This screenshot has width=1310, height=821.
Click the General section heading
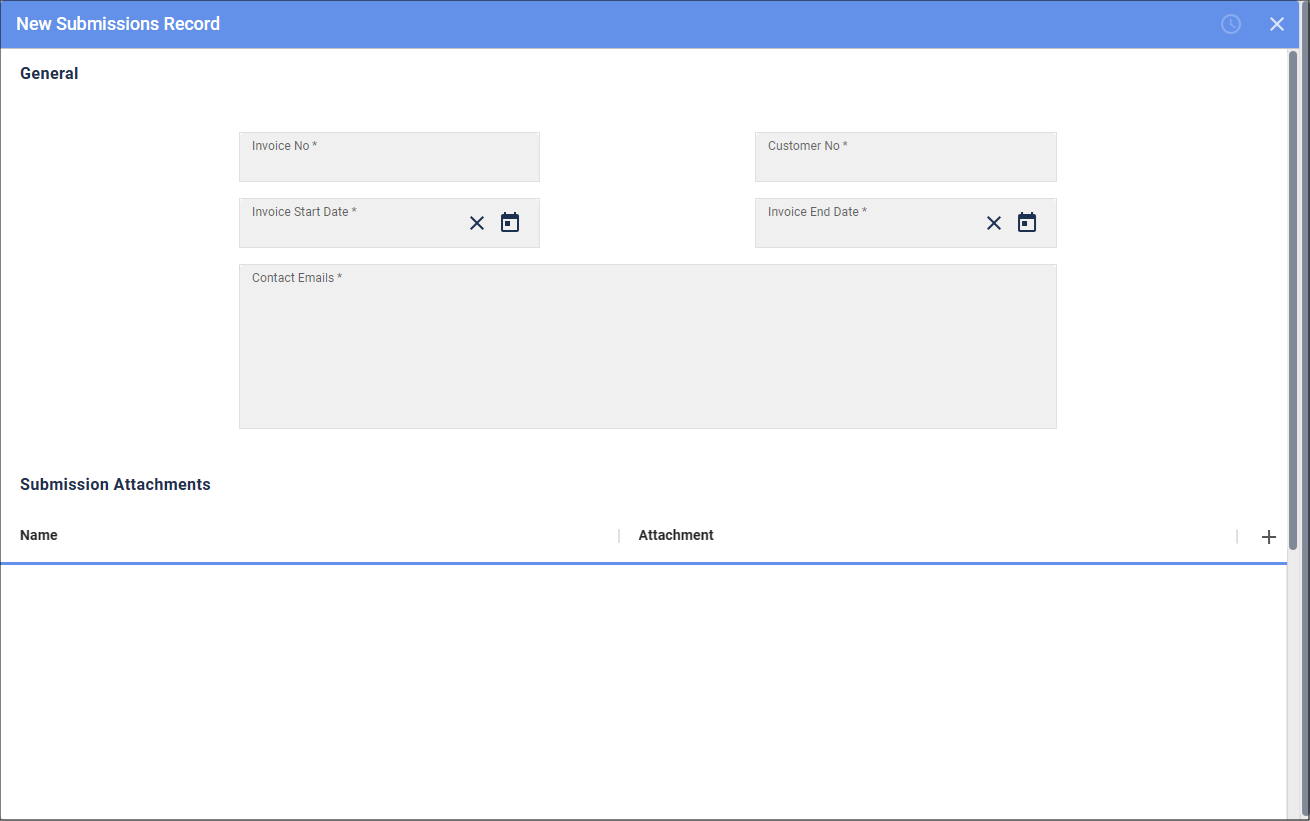[49, 73]
